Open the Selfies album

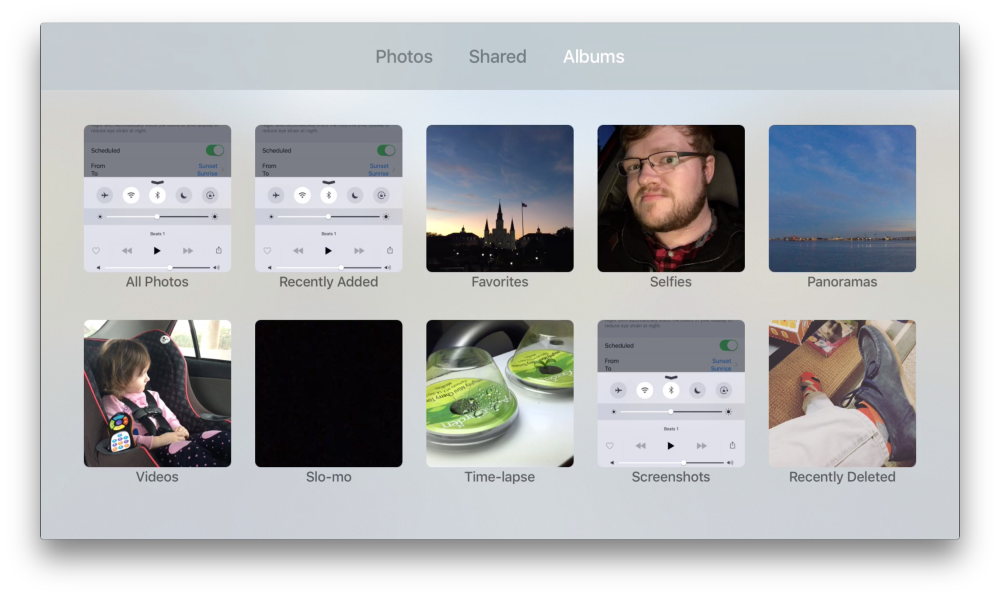(x=671, y=198)
